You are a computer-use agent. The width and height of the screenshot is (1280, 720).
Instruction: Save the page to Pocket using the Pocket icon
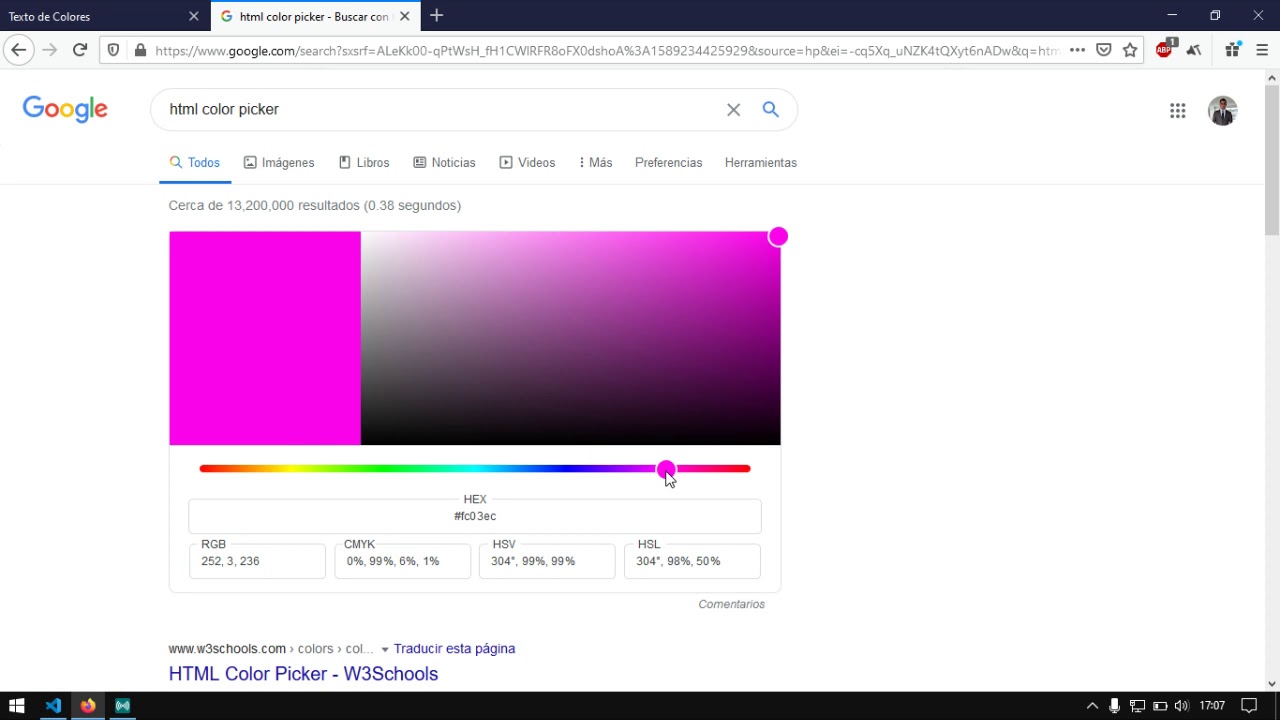click(1104, 50)
